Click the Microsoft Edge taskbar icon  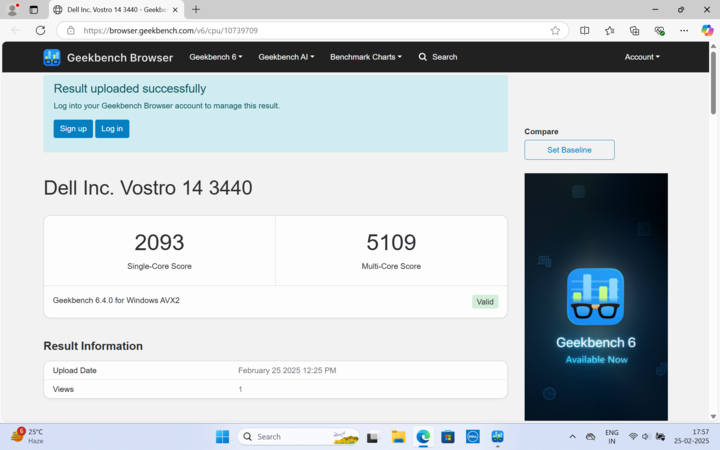423,437
